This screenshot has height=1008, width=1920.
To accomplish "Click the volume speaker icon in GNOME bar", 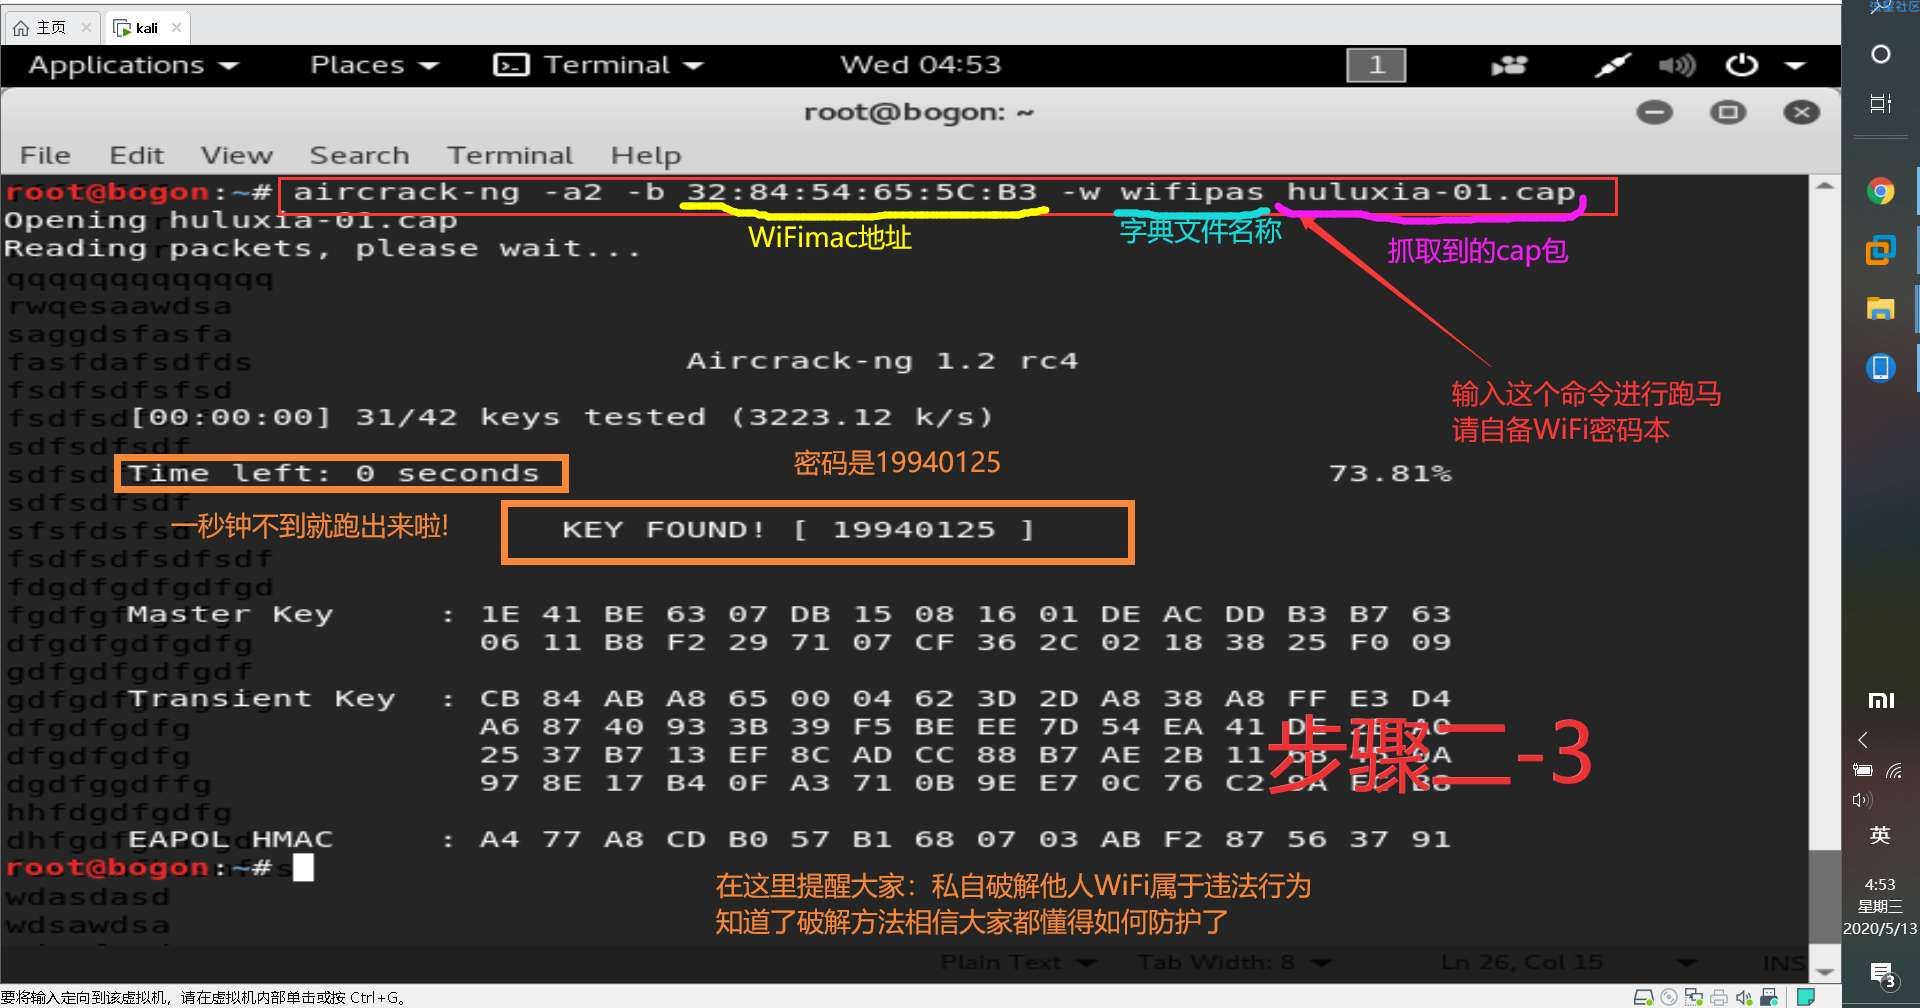I will [x=1677, y=65].
